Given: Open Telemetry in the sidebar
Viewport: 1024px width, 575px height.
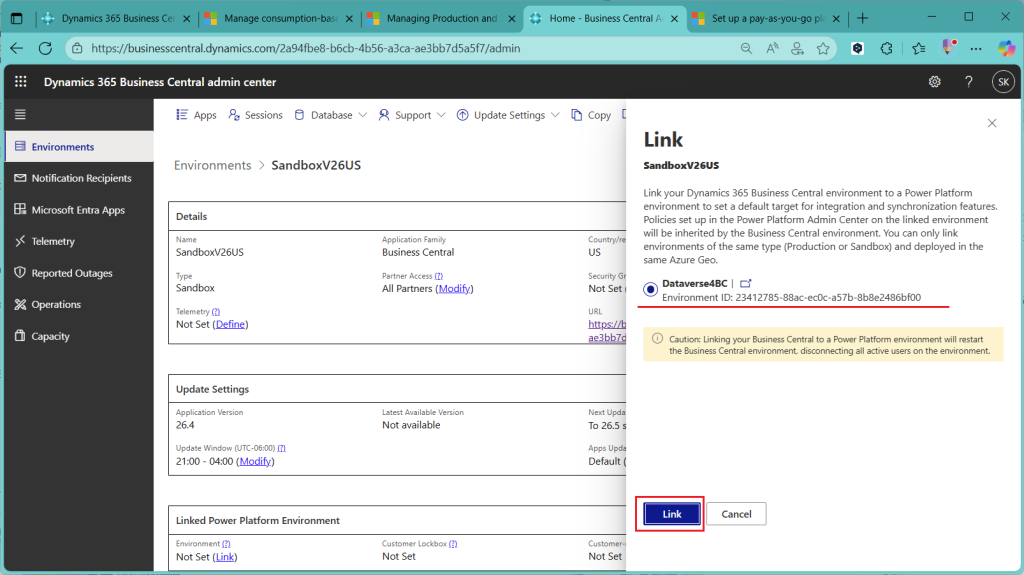Looking at the screenshot, I should 79,241.
